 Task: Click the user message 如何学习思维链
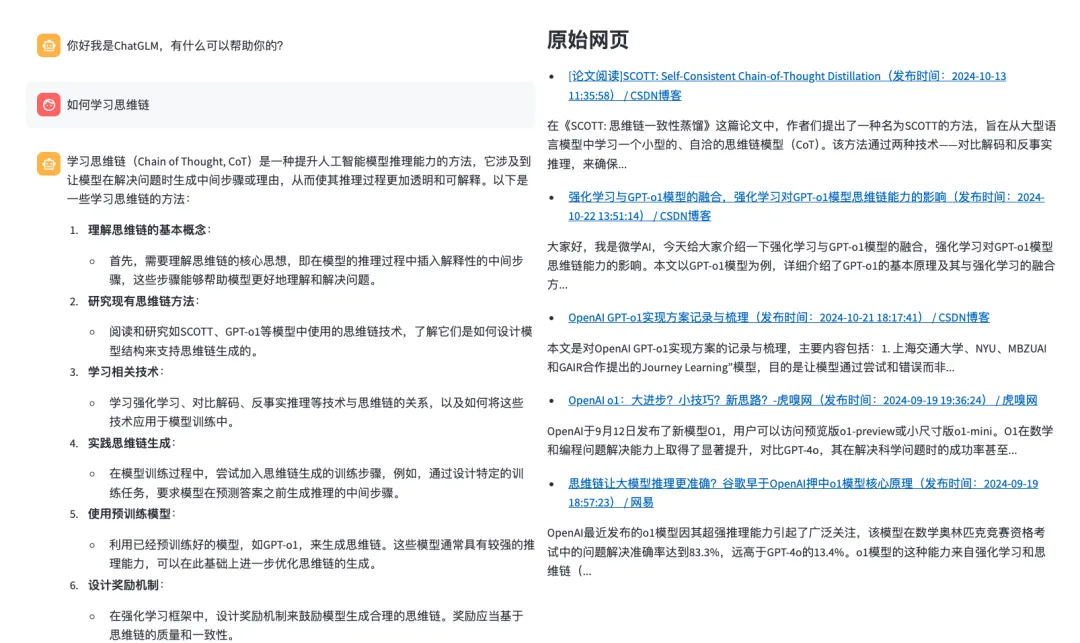[x=108, y=105]
